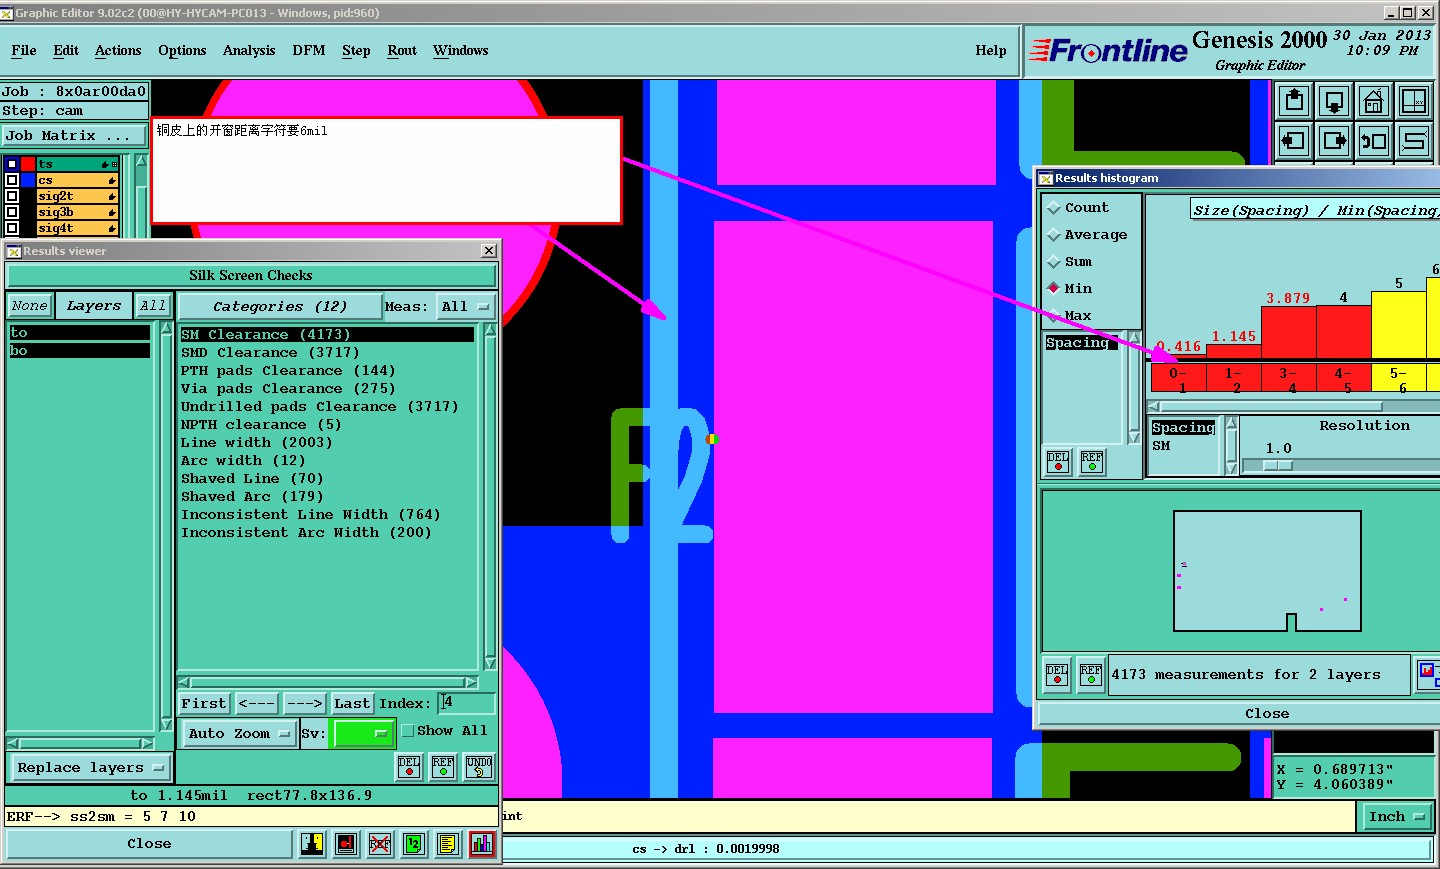Screen dimensions: 1440x869
Task: Click the Index input field
Action: coord(467,703)
